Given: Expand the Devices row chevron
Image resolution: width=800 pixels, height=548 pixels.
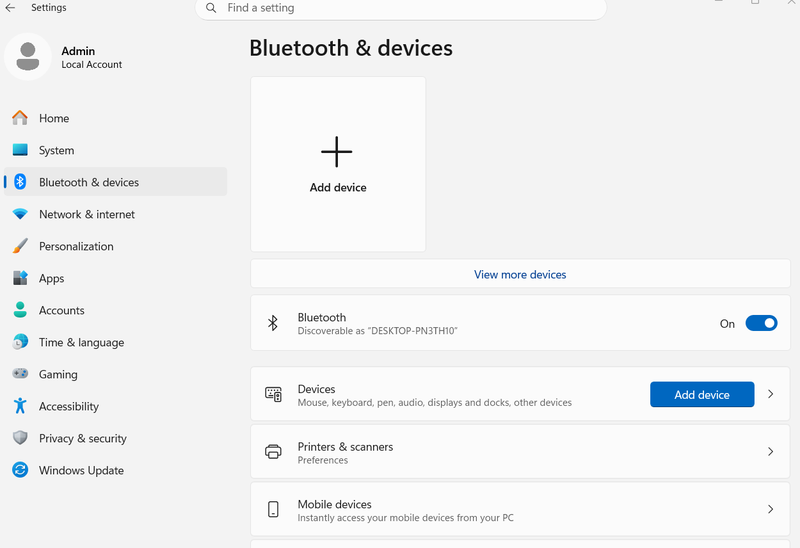Looking at the screenshot, I should [770, 394].
